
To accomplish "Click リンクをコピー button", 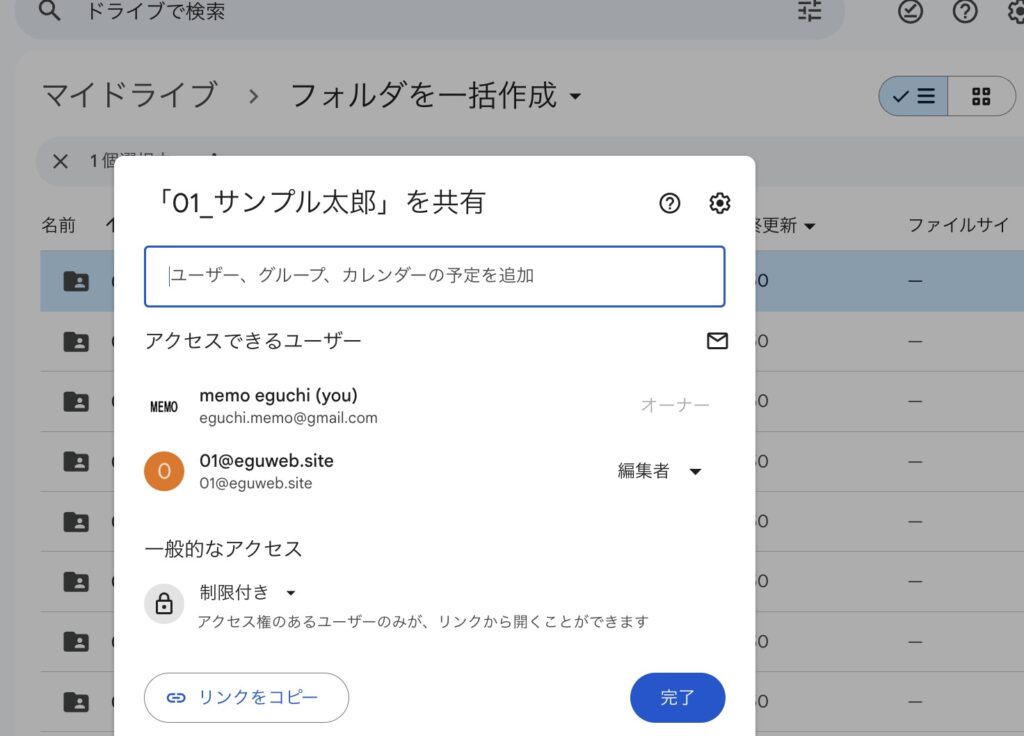I will 246,697.
